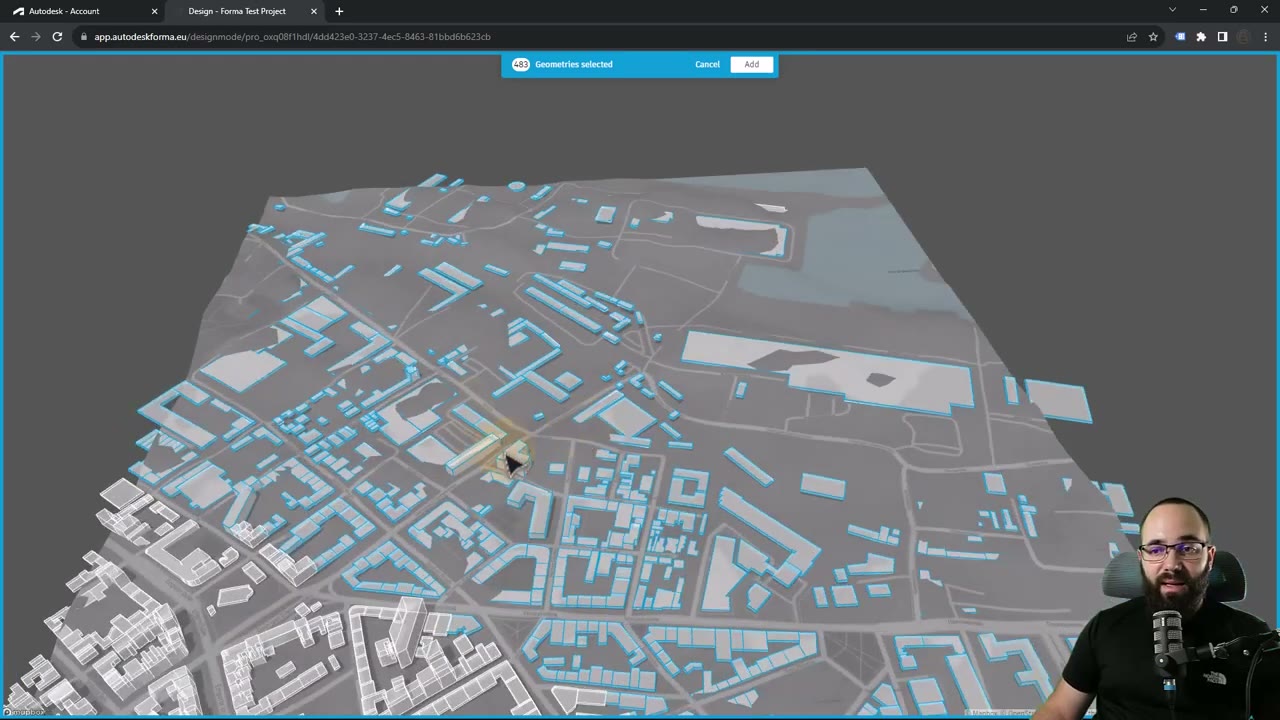Open the blue extension icon in toolbar
Image resolution: width=1280 pixels, height=720 pixels.
coord(1180,37)
